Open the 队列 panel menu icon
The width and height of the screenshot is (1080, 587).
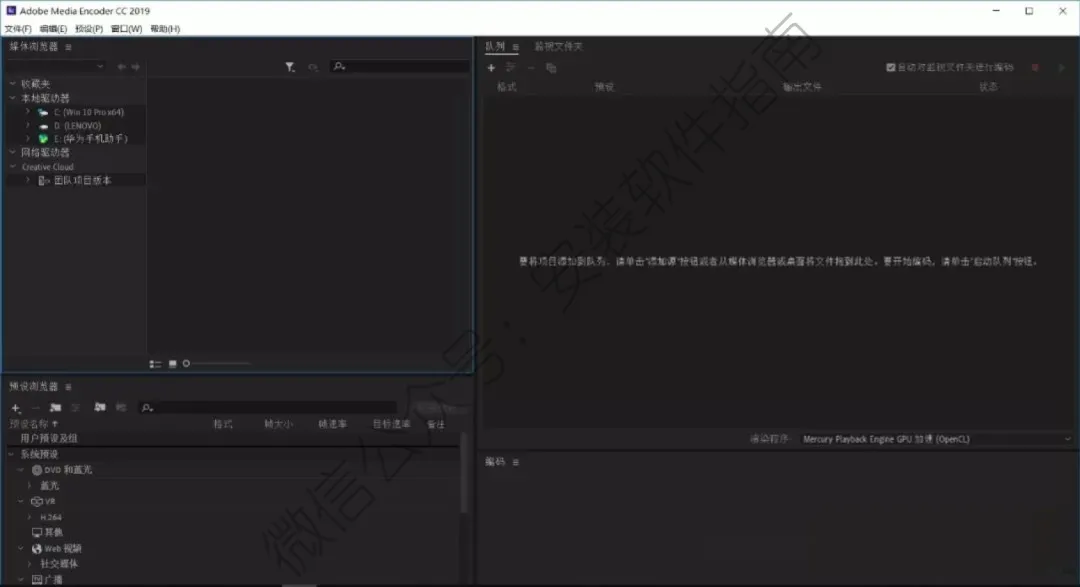[515, 47]
